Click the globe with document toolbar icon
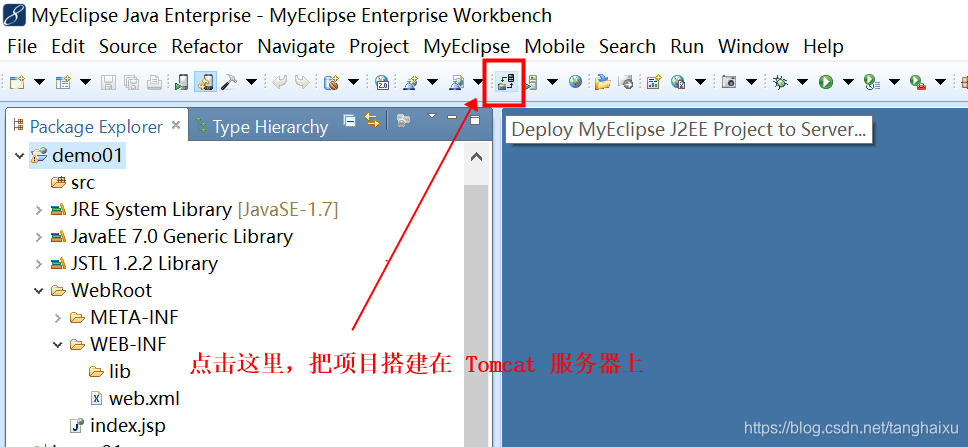 coord(678,81)
